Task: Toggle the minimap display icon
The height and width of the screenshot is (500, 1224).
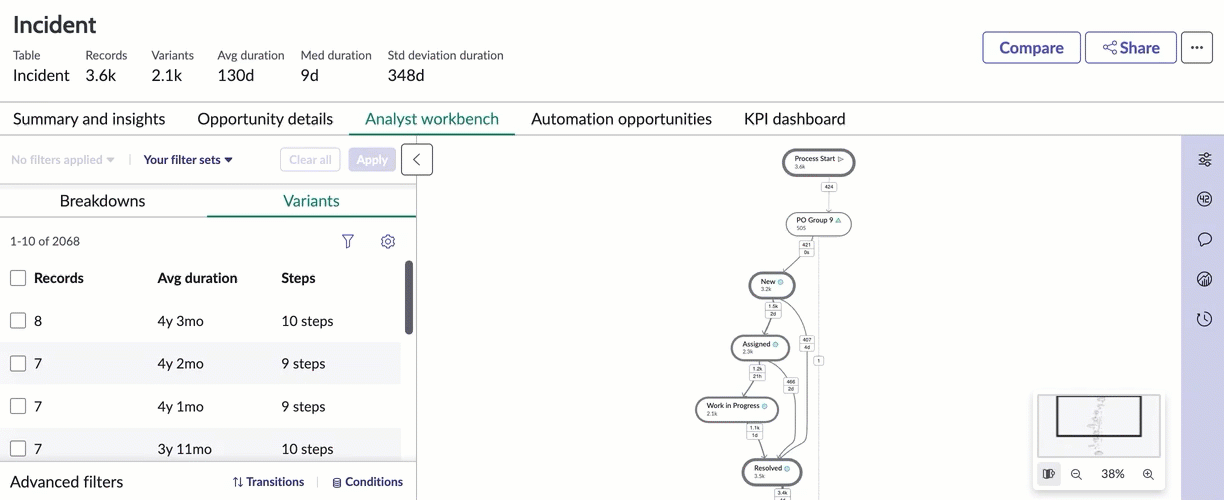Action: pos(1048,474)
